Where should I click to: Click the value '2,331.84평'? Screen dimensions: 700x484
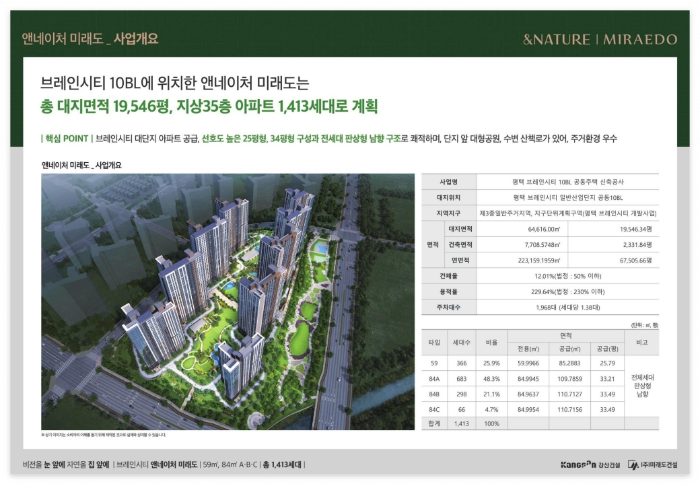637,245
